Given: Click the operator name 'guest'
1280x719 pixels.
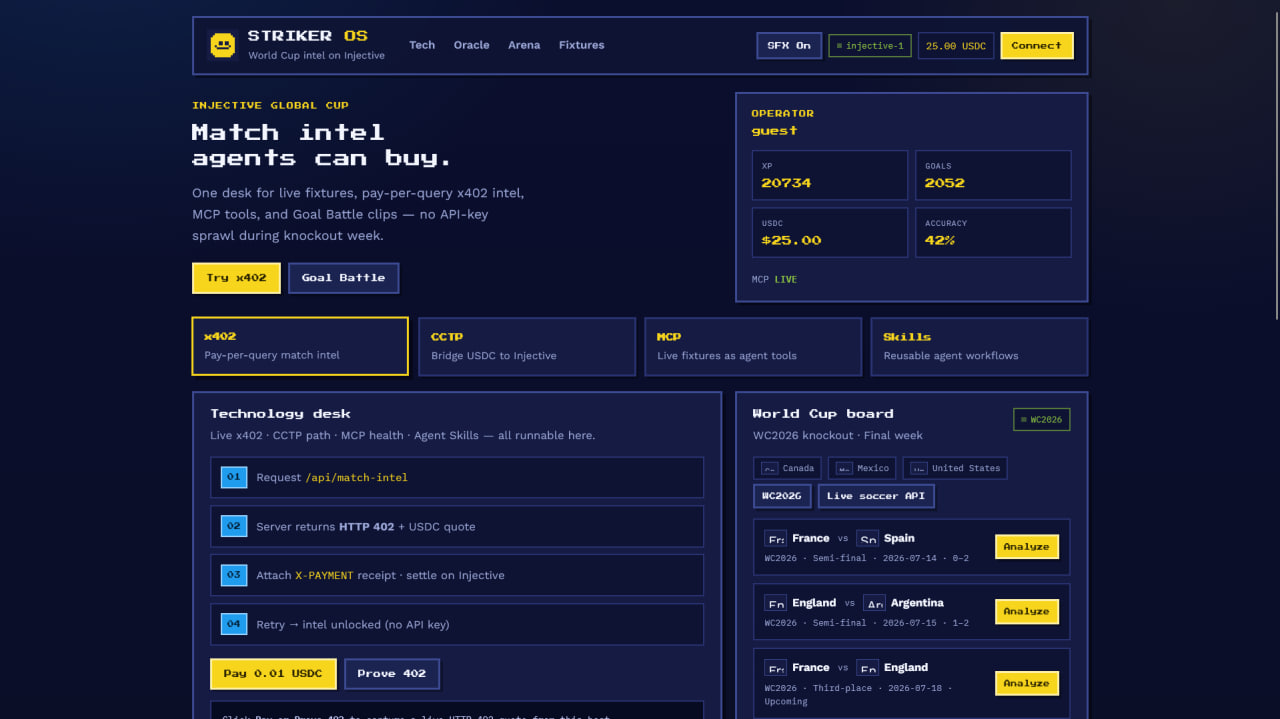Looking at the screenshot, I should [774, 130].
